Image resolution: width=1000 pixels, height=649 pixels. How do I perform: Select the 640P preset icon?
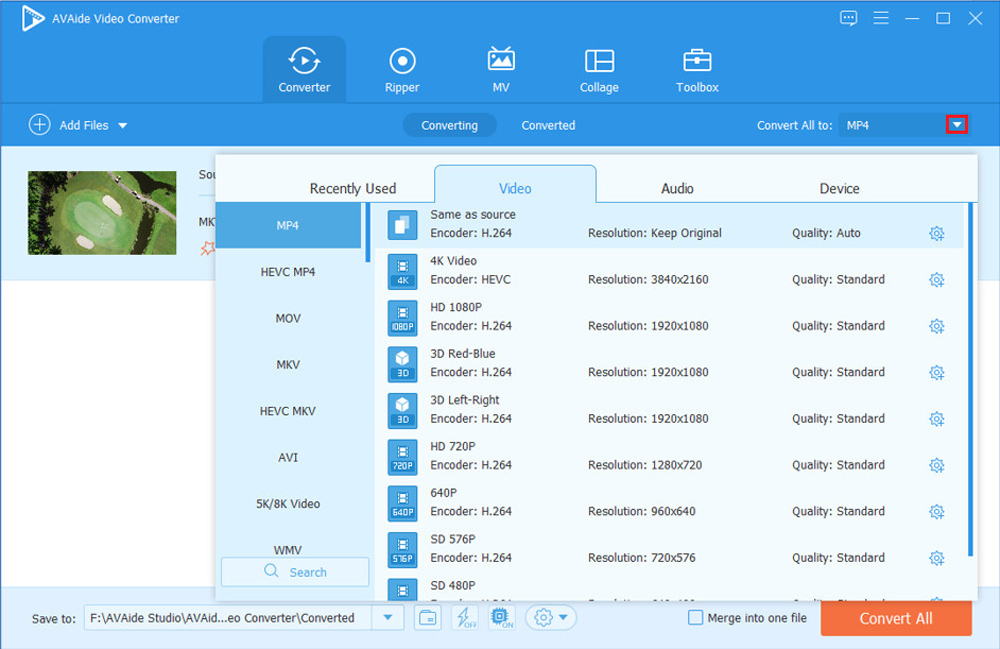(x=402, y=504)
